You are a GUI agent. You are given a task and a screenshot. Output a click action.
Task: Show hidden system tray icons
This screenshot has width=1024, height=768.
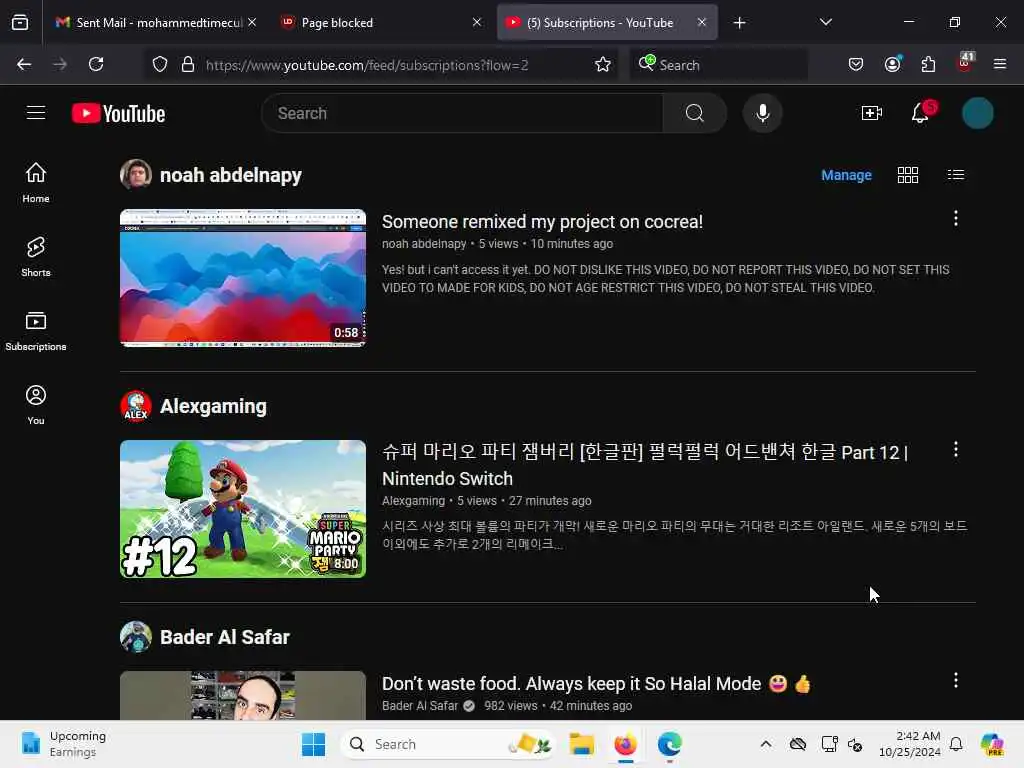pyautogui.click(x=765, y=744)
